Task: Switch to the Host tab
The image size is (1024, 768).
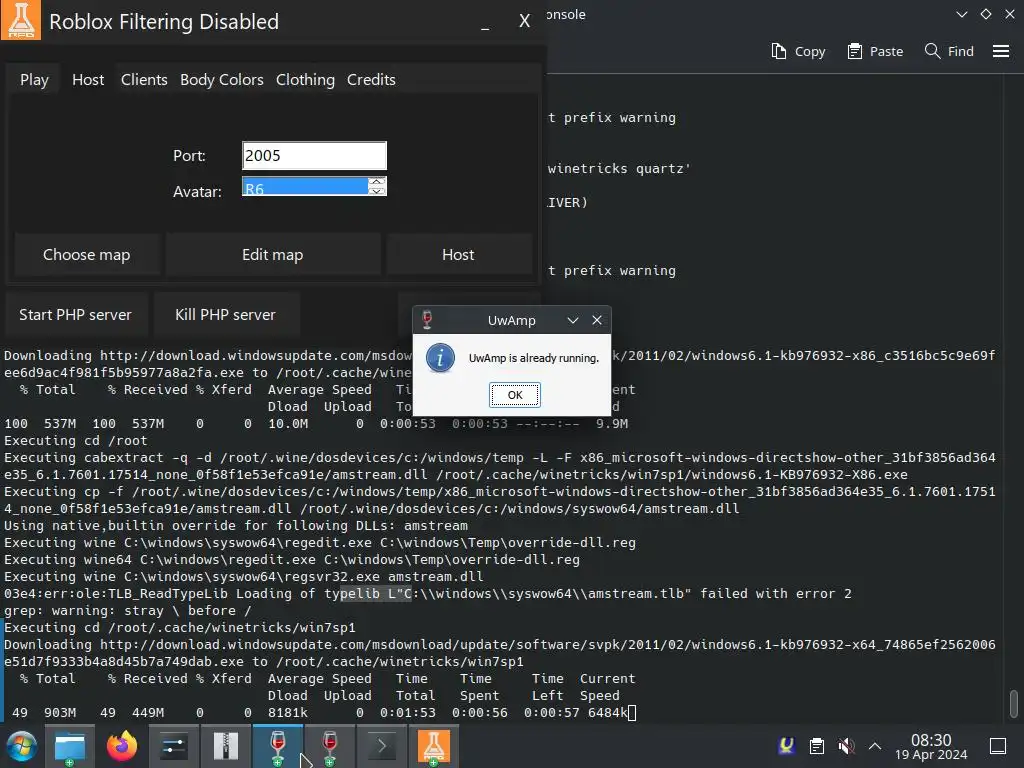Action: pyautogui.click(x=88, y=80)
